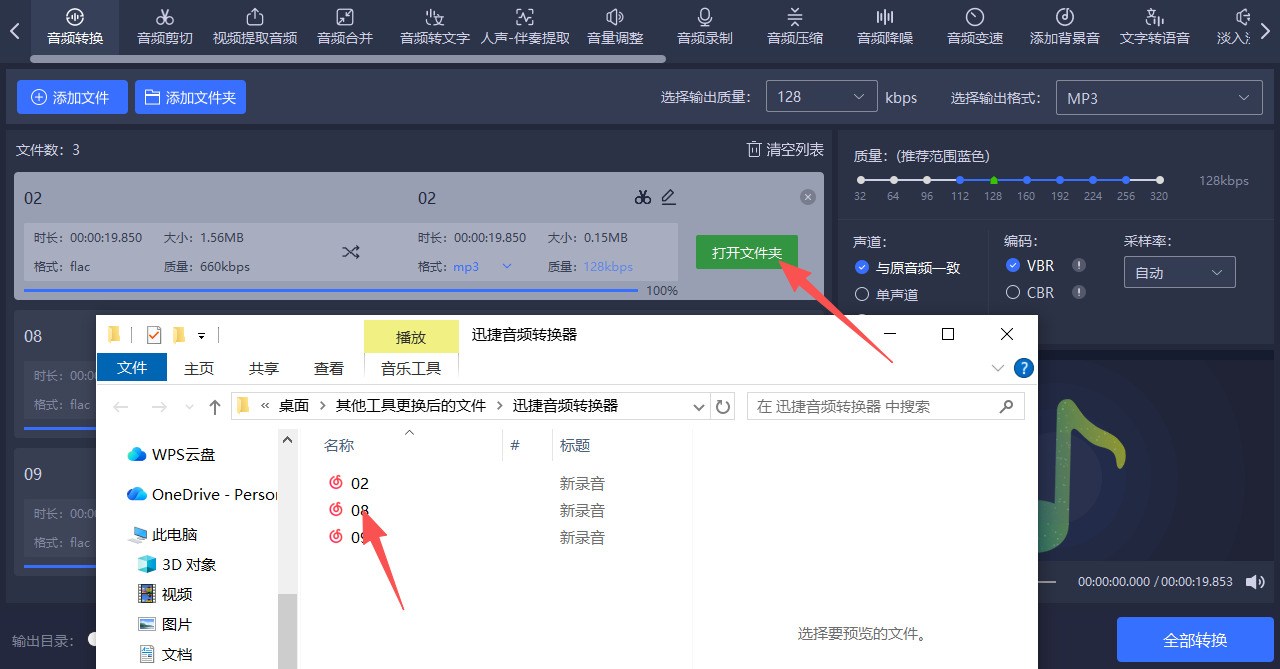Select the 音频转换 tab

(x=75, y=27)
